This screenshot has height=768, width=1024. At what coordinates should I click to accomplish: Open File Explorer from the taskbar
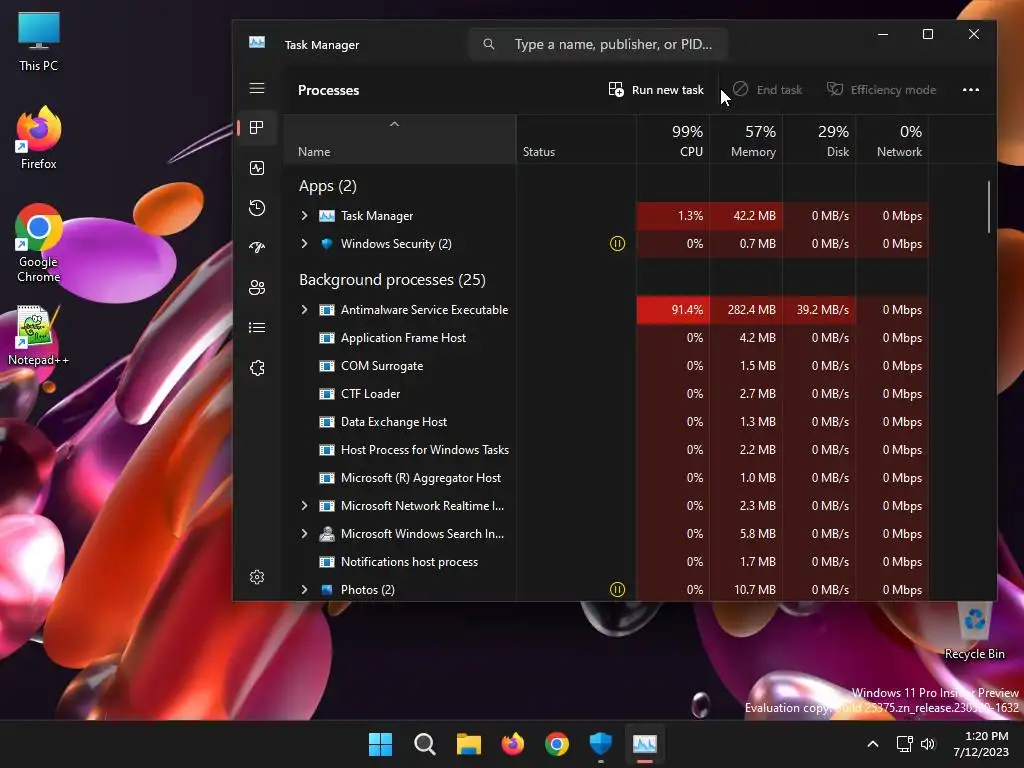point(468,744)
